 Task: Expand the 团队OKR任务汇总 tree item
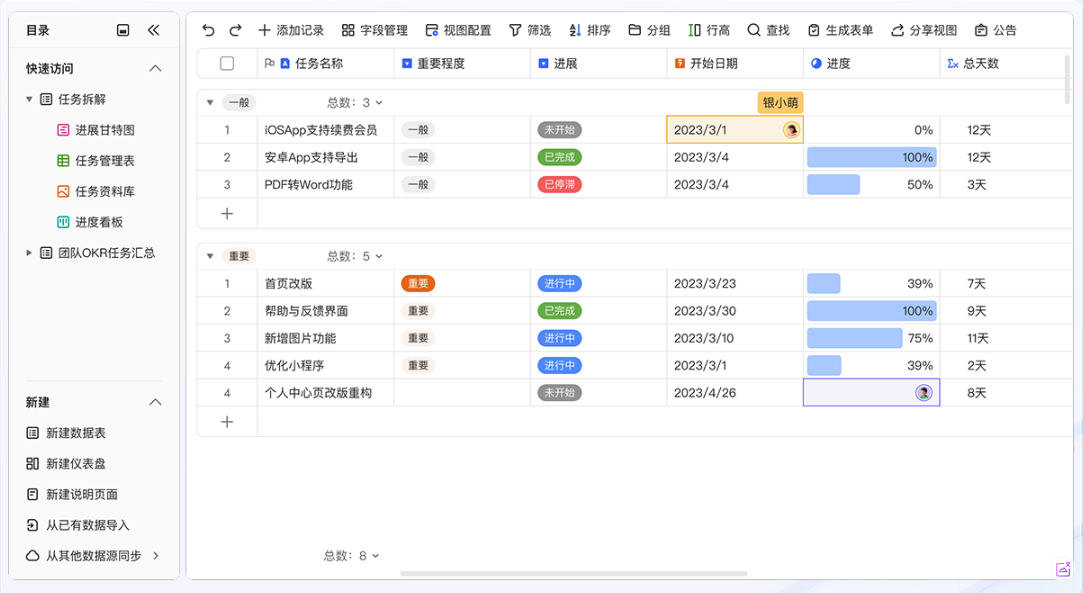[29, 253]
